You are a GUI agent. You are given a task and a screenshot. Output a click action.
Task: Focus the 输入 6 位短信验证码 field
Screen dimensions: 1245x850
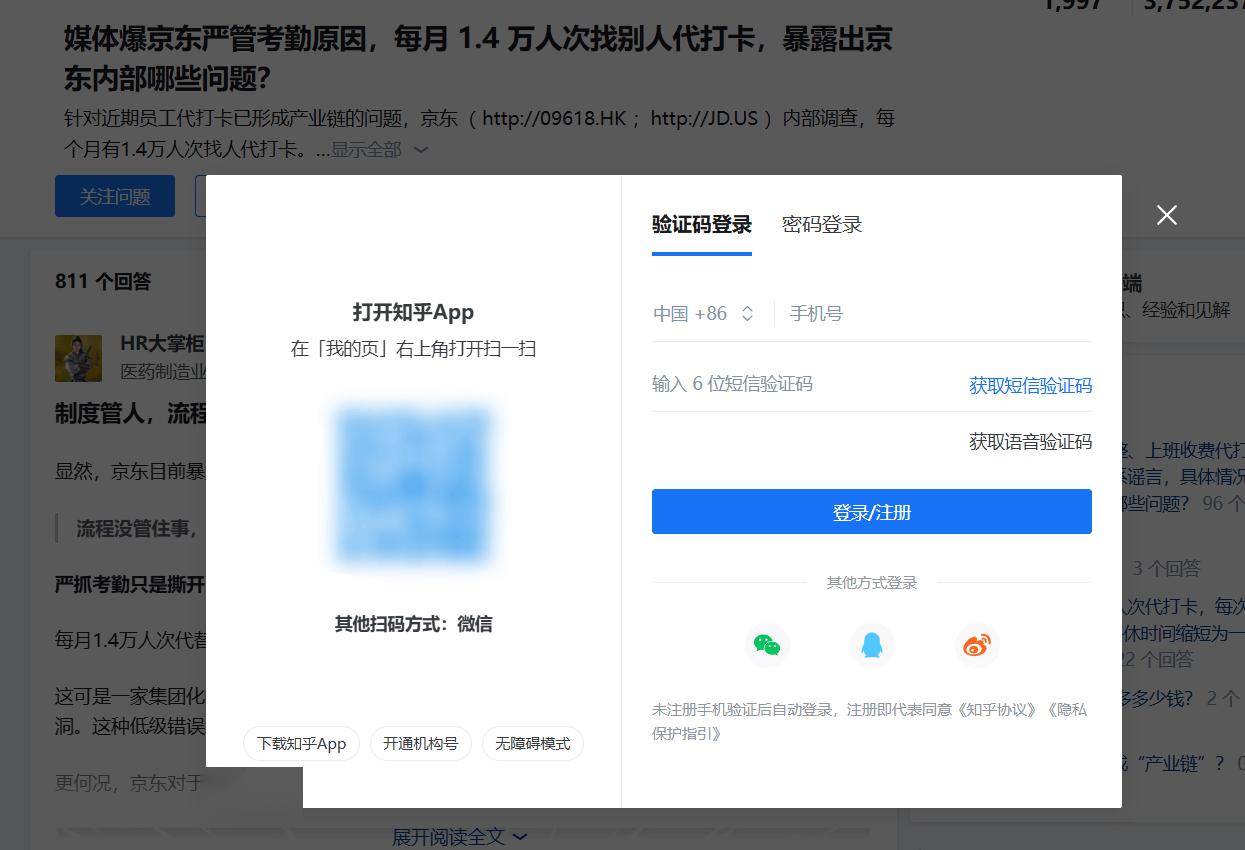803,384
